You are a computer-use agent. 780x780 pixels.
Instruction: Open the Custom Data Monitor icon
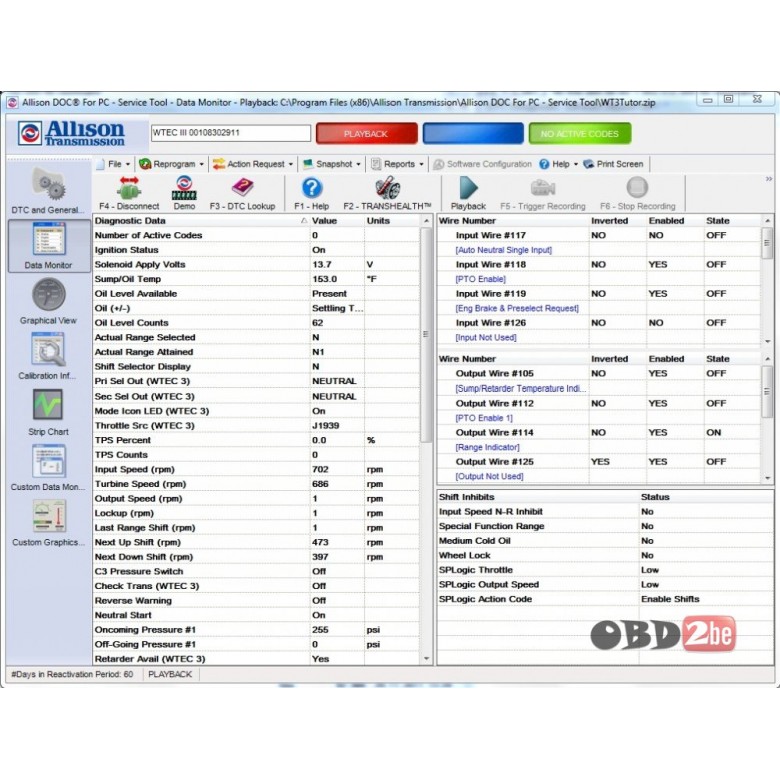(48, 461)
